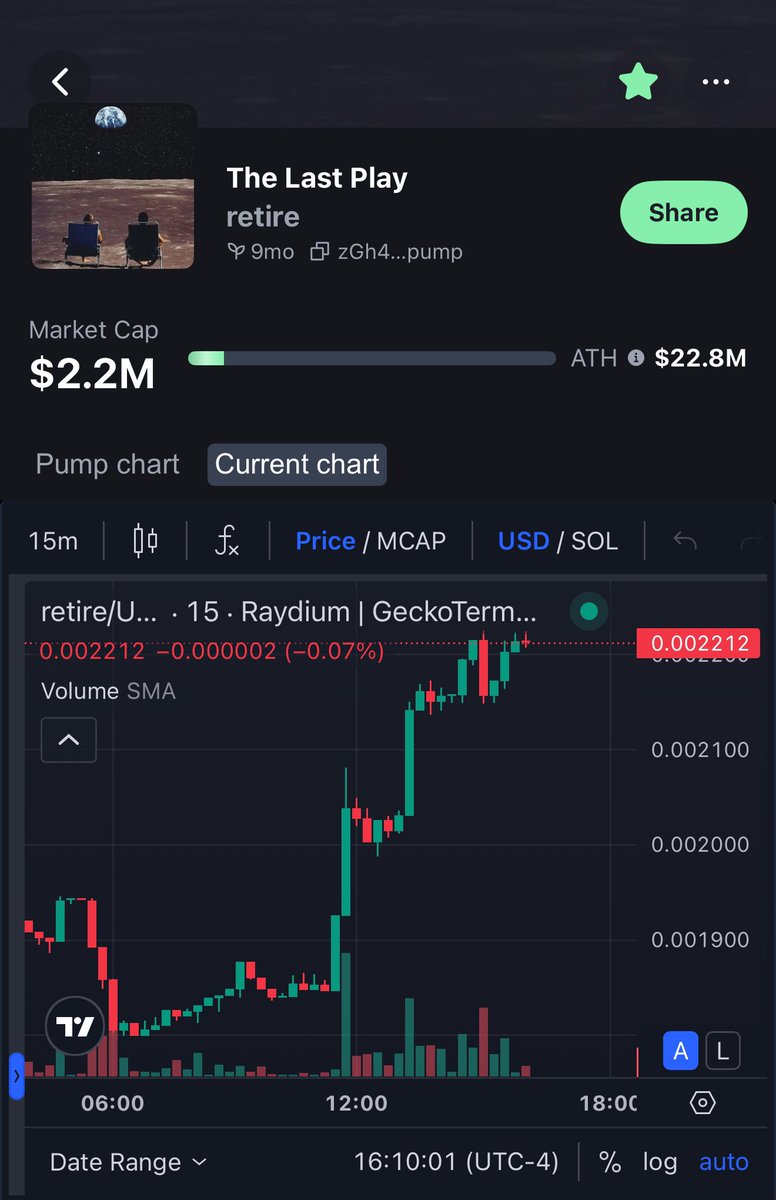776x1200 pixels.
Task: Toggle the % percentage scale
Action: click(609, 1162)
